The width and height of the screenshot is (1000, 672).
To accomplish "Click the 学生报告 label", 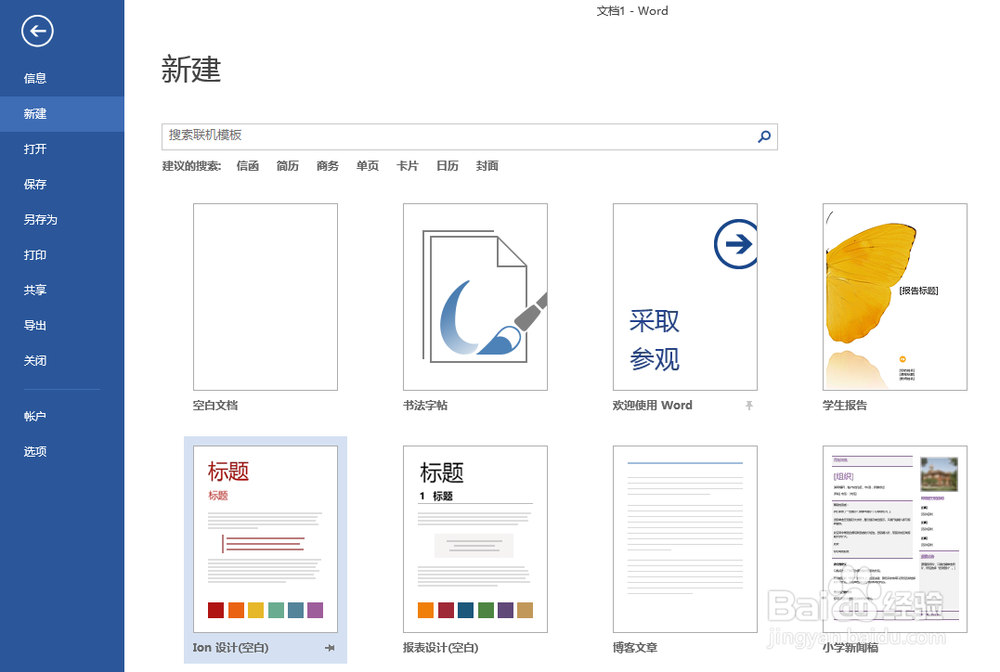I will pyautogui.click(x=845, y=405).
